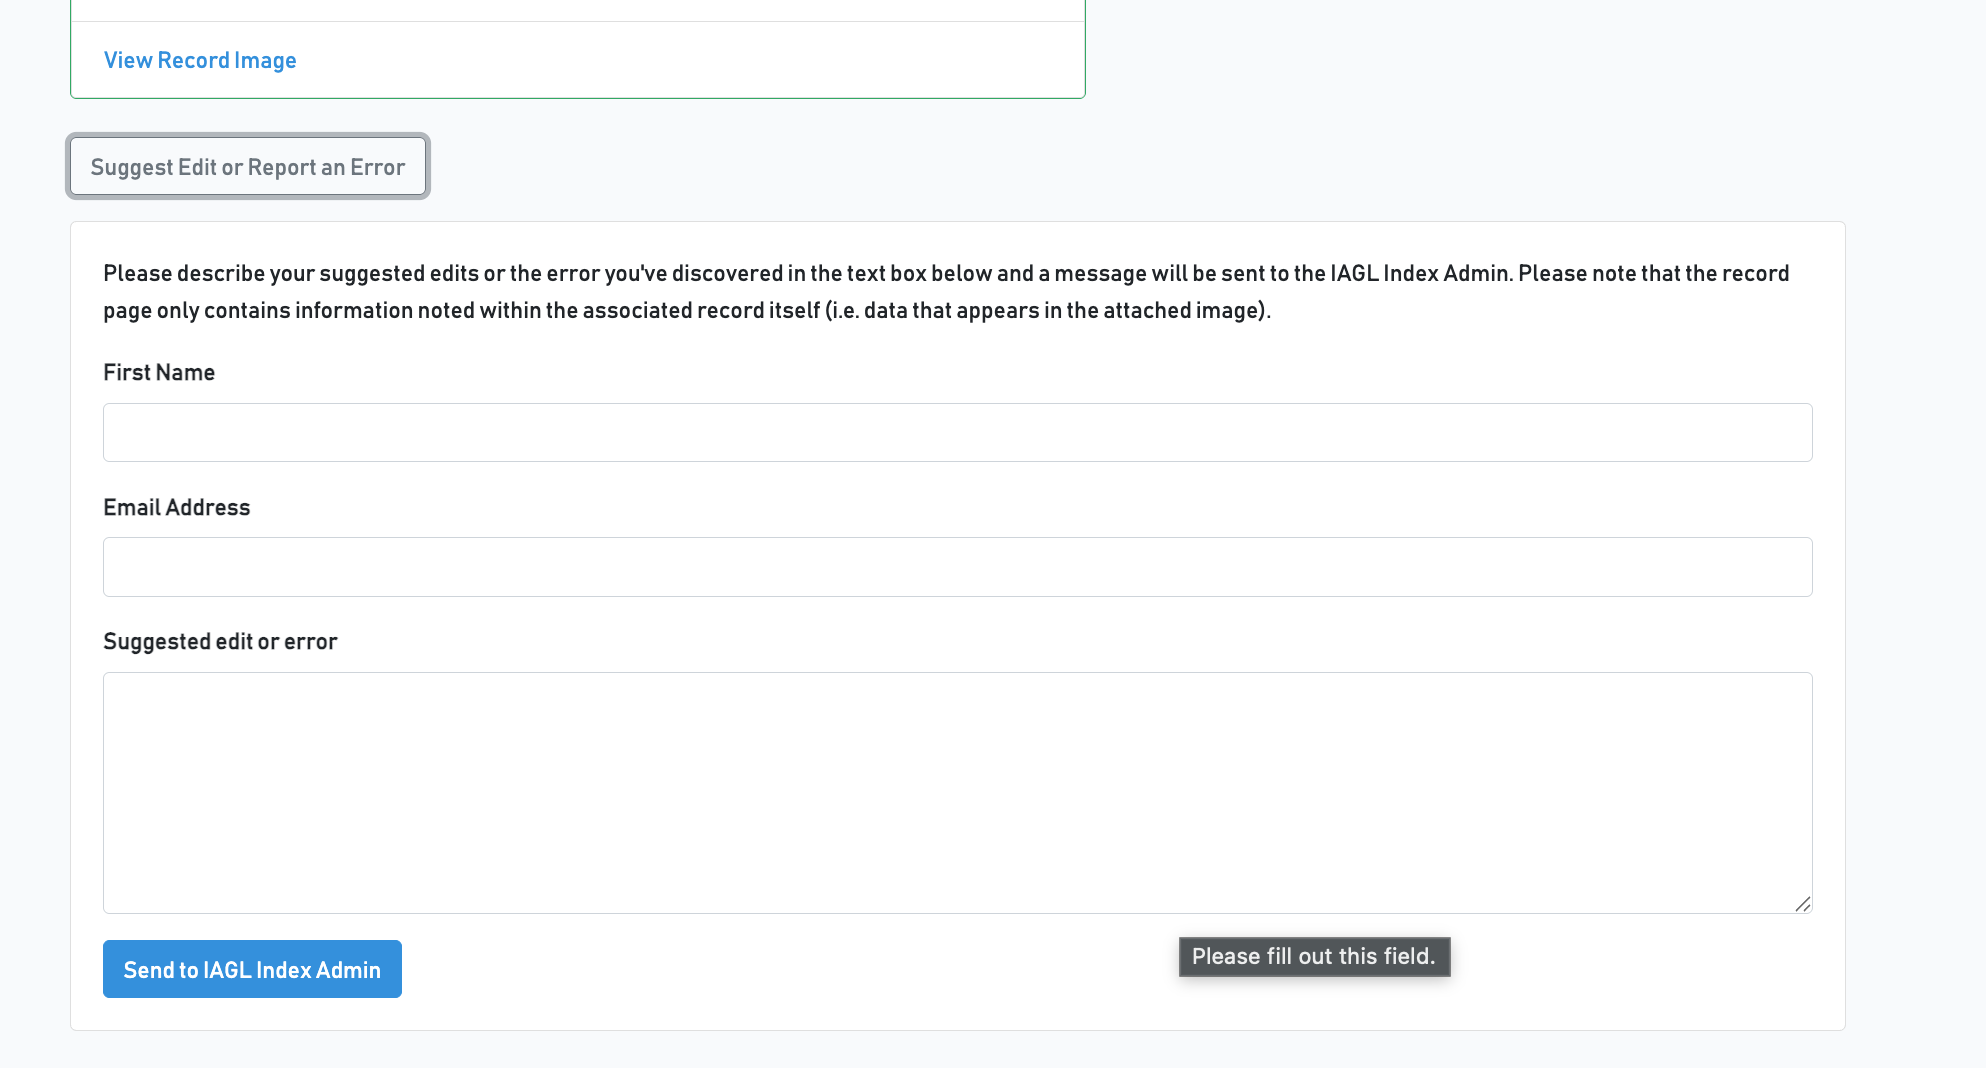Select the Suggested edit or error text area
This screenshot has height=1068, width=1986.
957,792
